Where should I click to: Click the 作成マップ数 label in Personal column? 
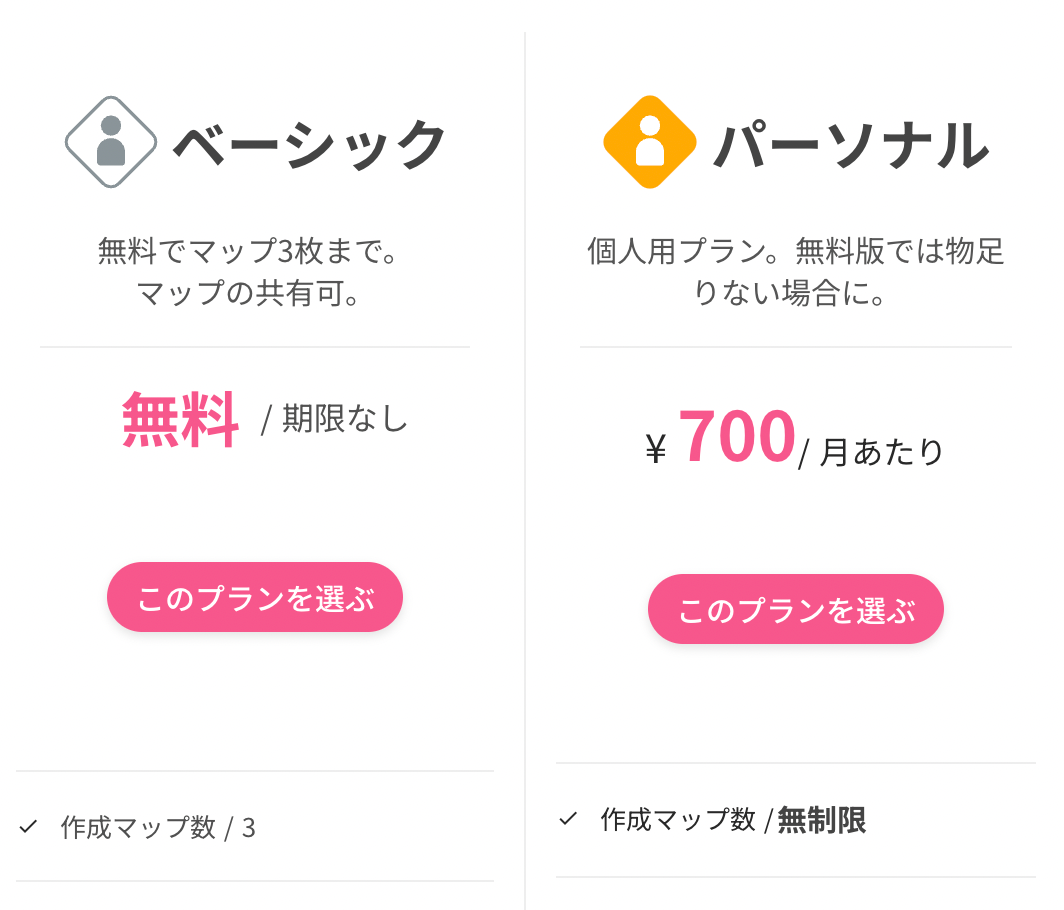pyautogui.click(x=678, y=820)
